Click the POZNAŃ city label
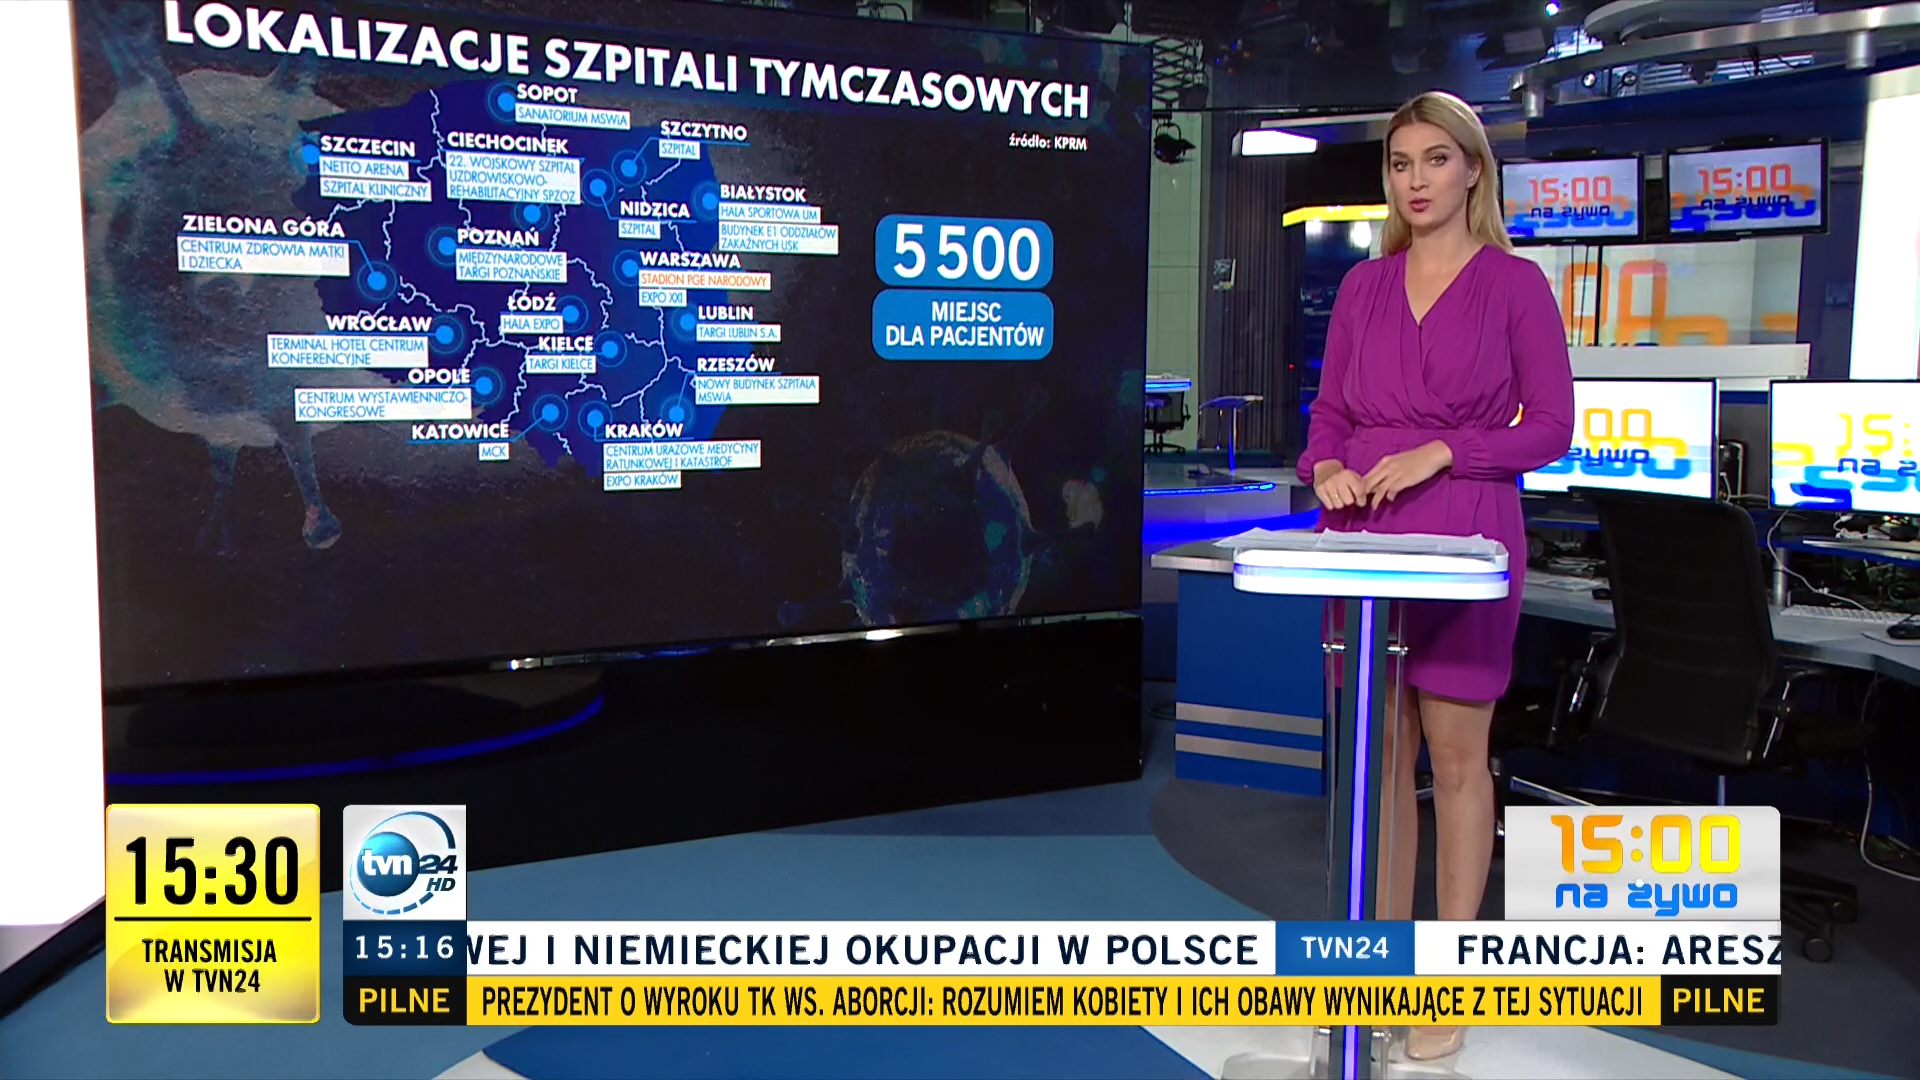This screenshot has height=1080, width=1920. pos(498,237)
